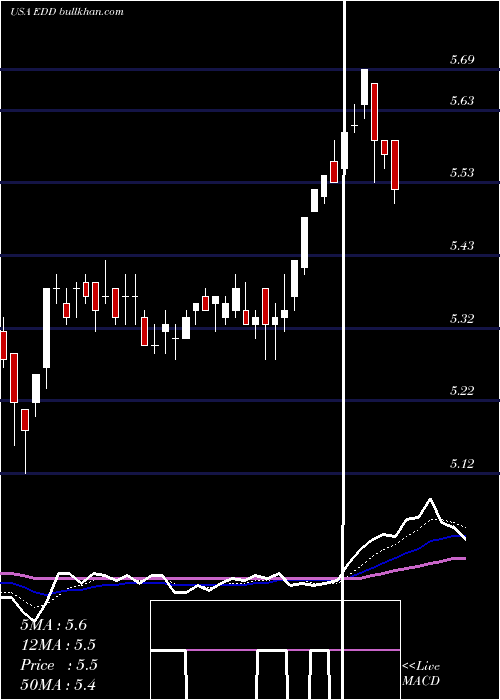Click the white vertical cursor line

pos(344,350)
